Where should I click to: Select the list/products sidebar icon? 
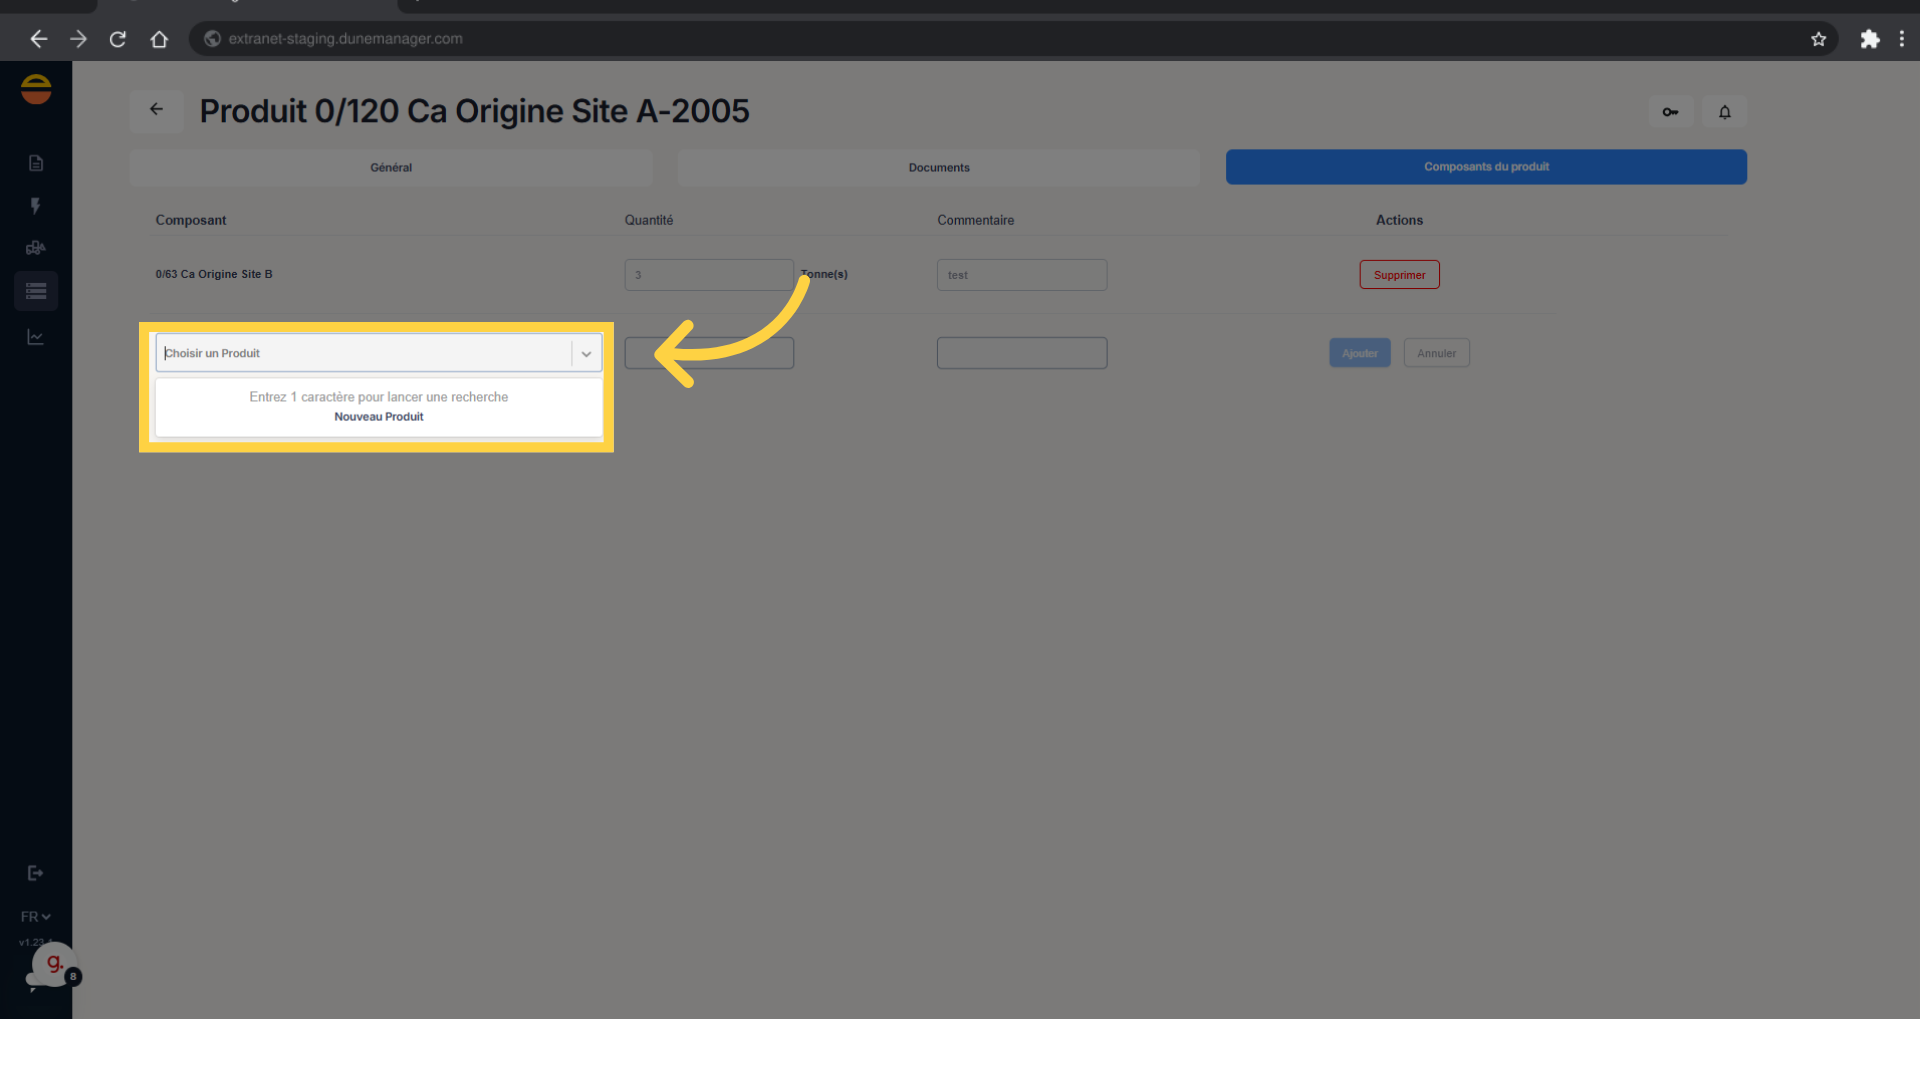pyautogui.click(x=36, y=291)
